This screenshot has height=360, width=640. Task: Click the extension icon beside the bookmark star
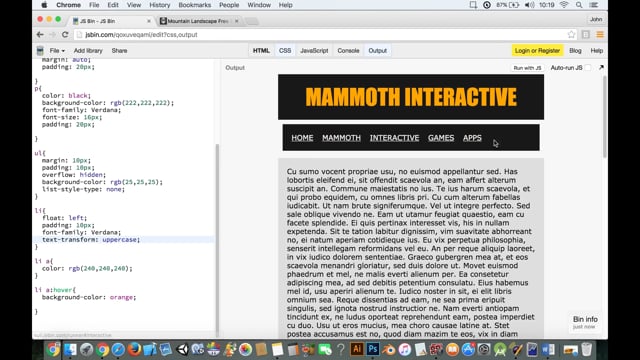tap(586, 35)
